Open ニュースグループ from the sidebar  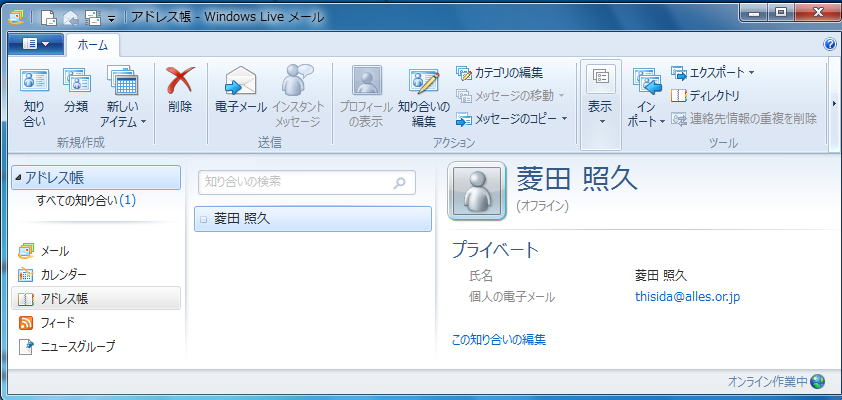68,346
